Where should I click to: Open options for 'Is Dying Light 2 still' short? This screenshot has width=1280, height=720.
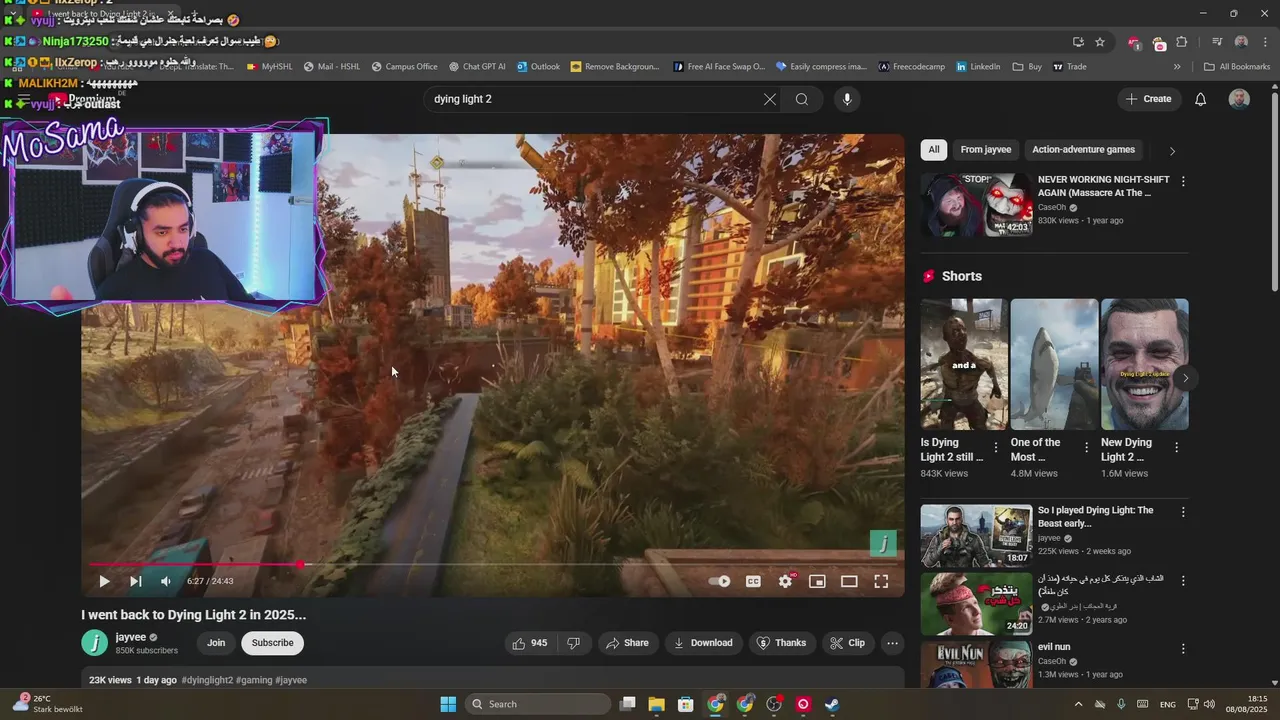[996, 448]
